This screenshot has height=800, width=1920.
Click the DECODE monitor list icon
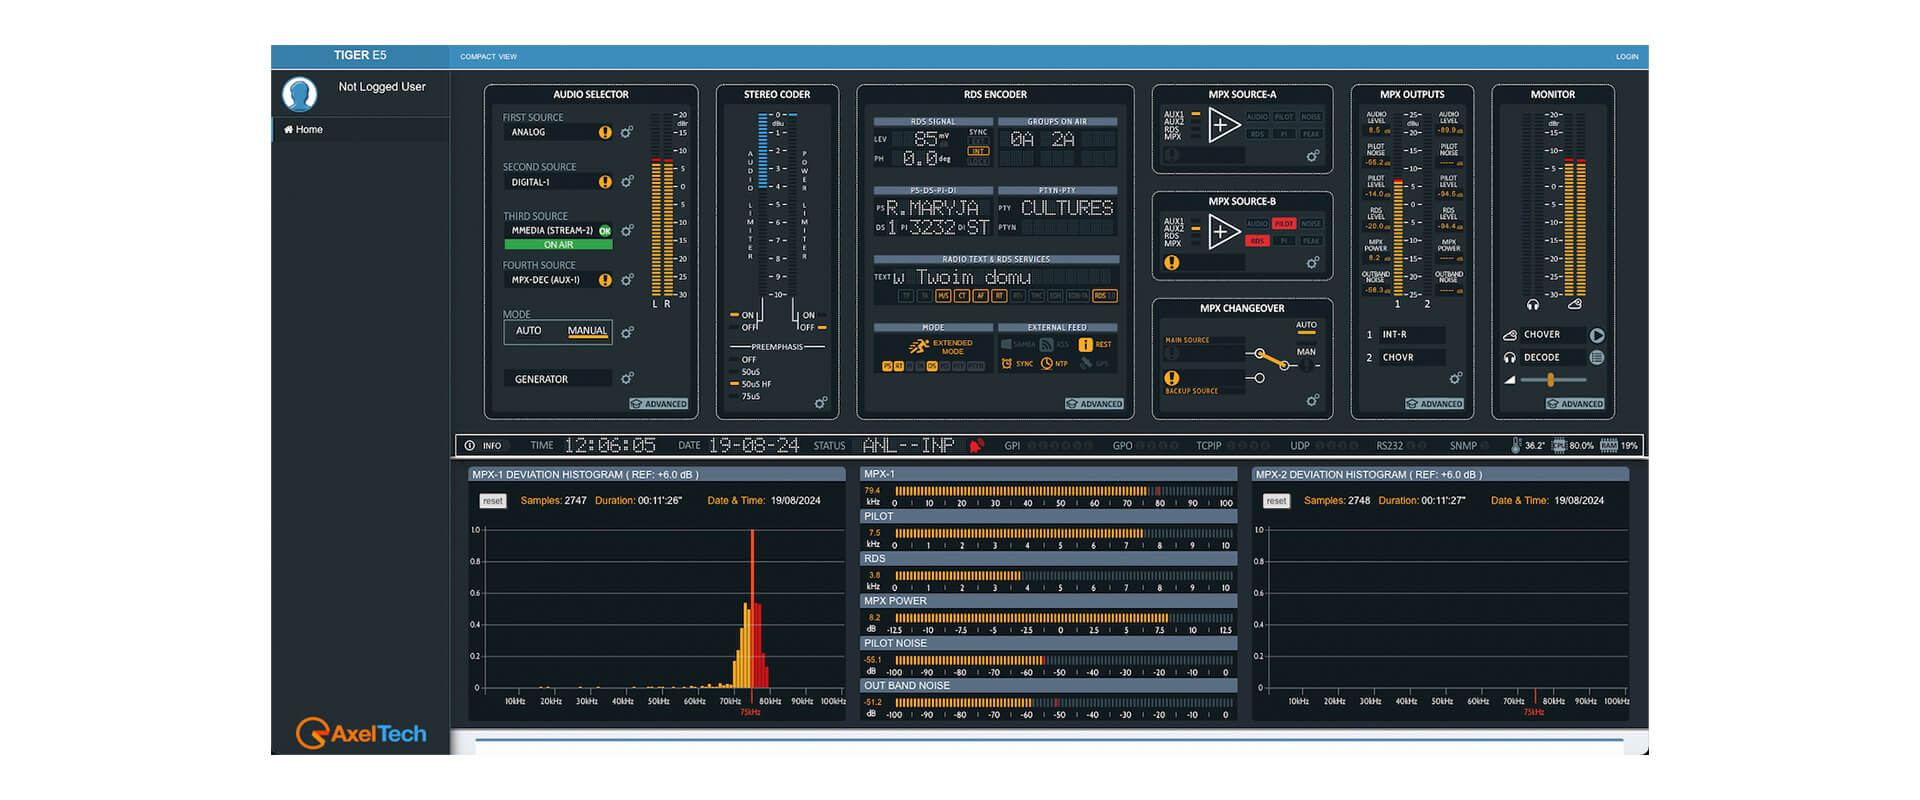point(1596,357)
